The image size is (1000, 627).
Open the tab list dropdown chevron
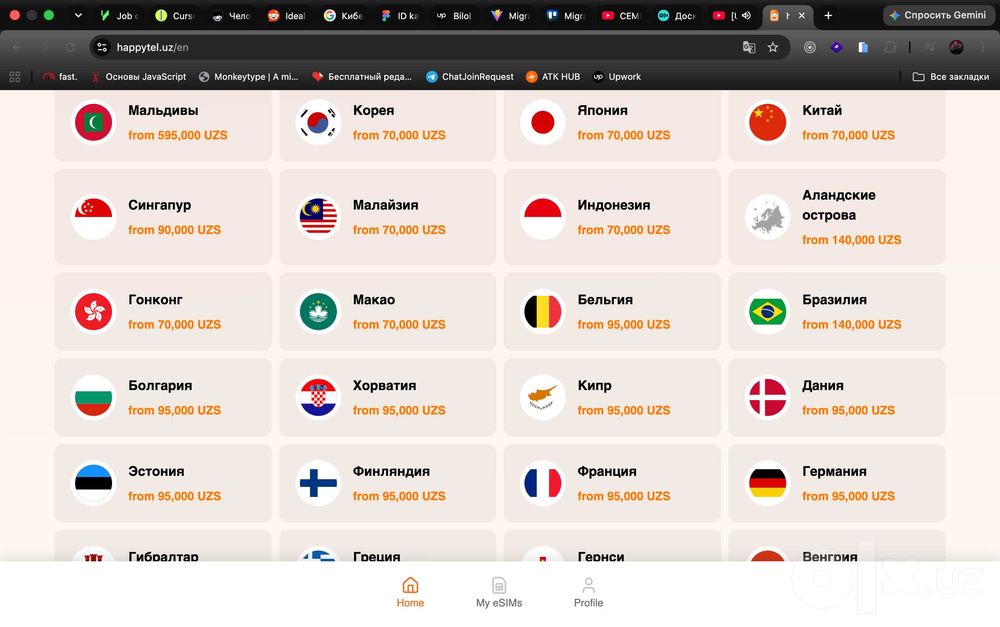point(78,15)
